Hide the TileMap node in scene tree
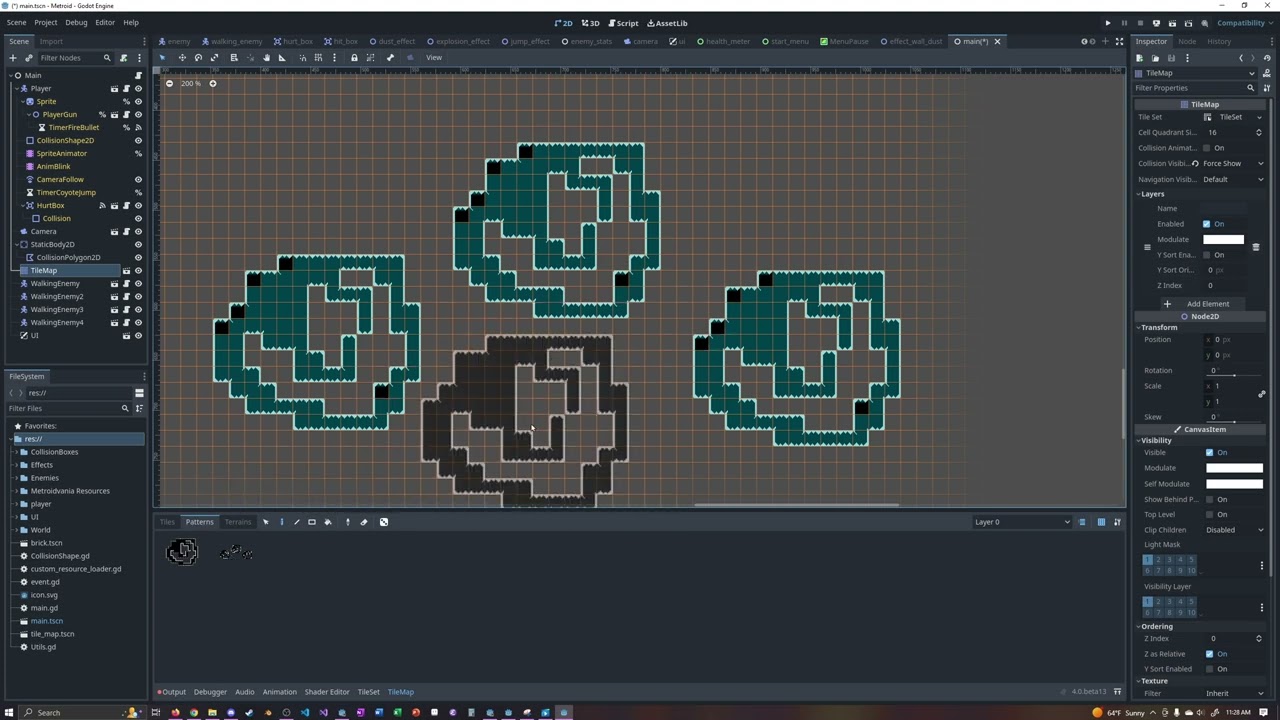Screen dimensions: 1280x720 138,270
